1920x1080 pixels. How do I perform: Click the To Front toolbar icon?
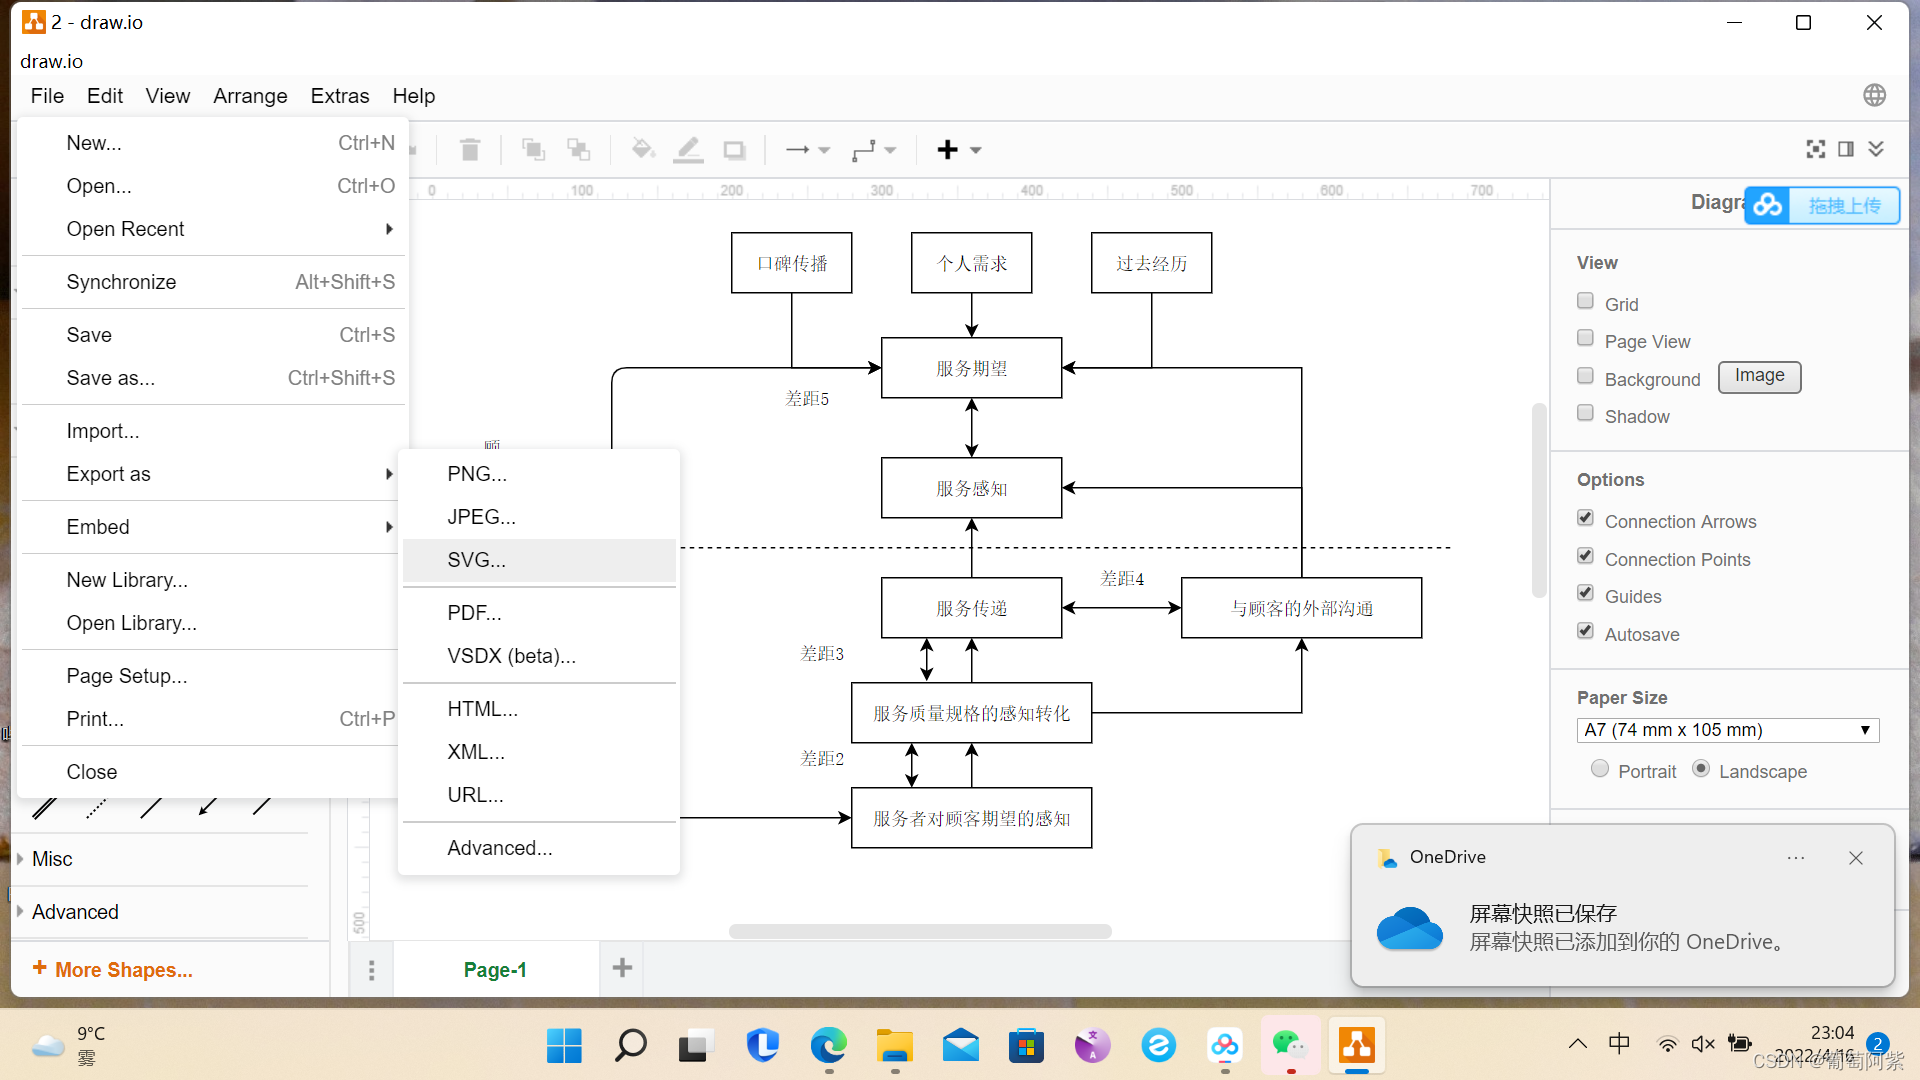tap(533, 150)
